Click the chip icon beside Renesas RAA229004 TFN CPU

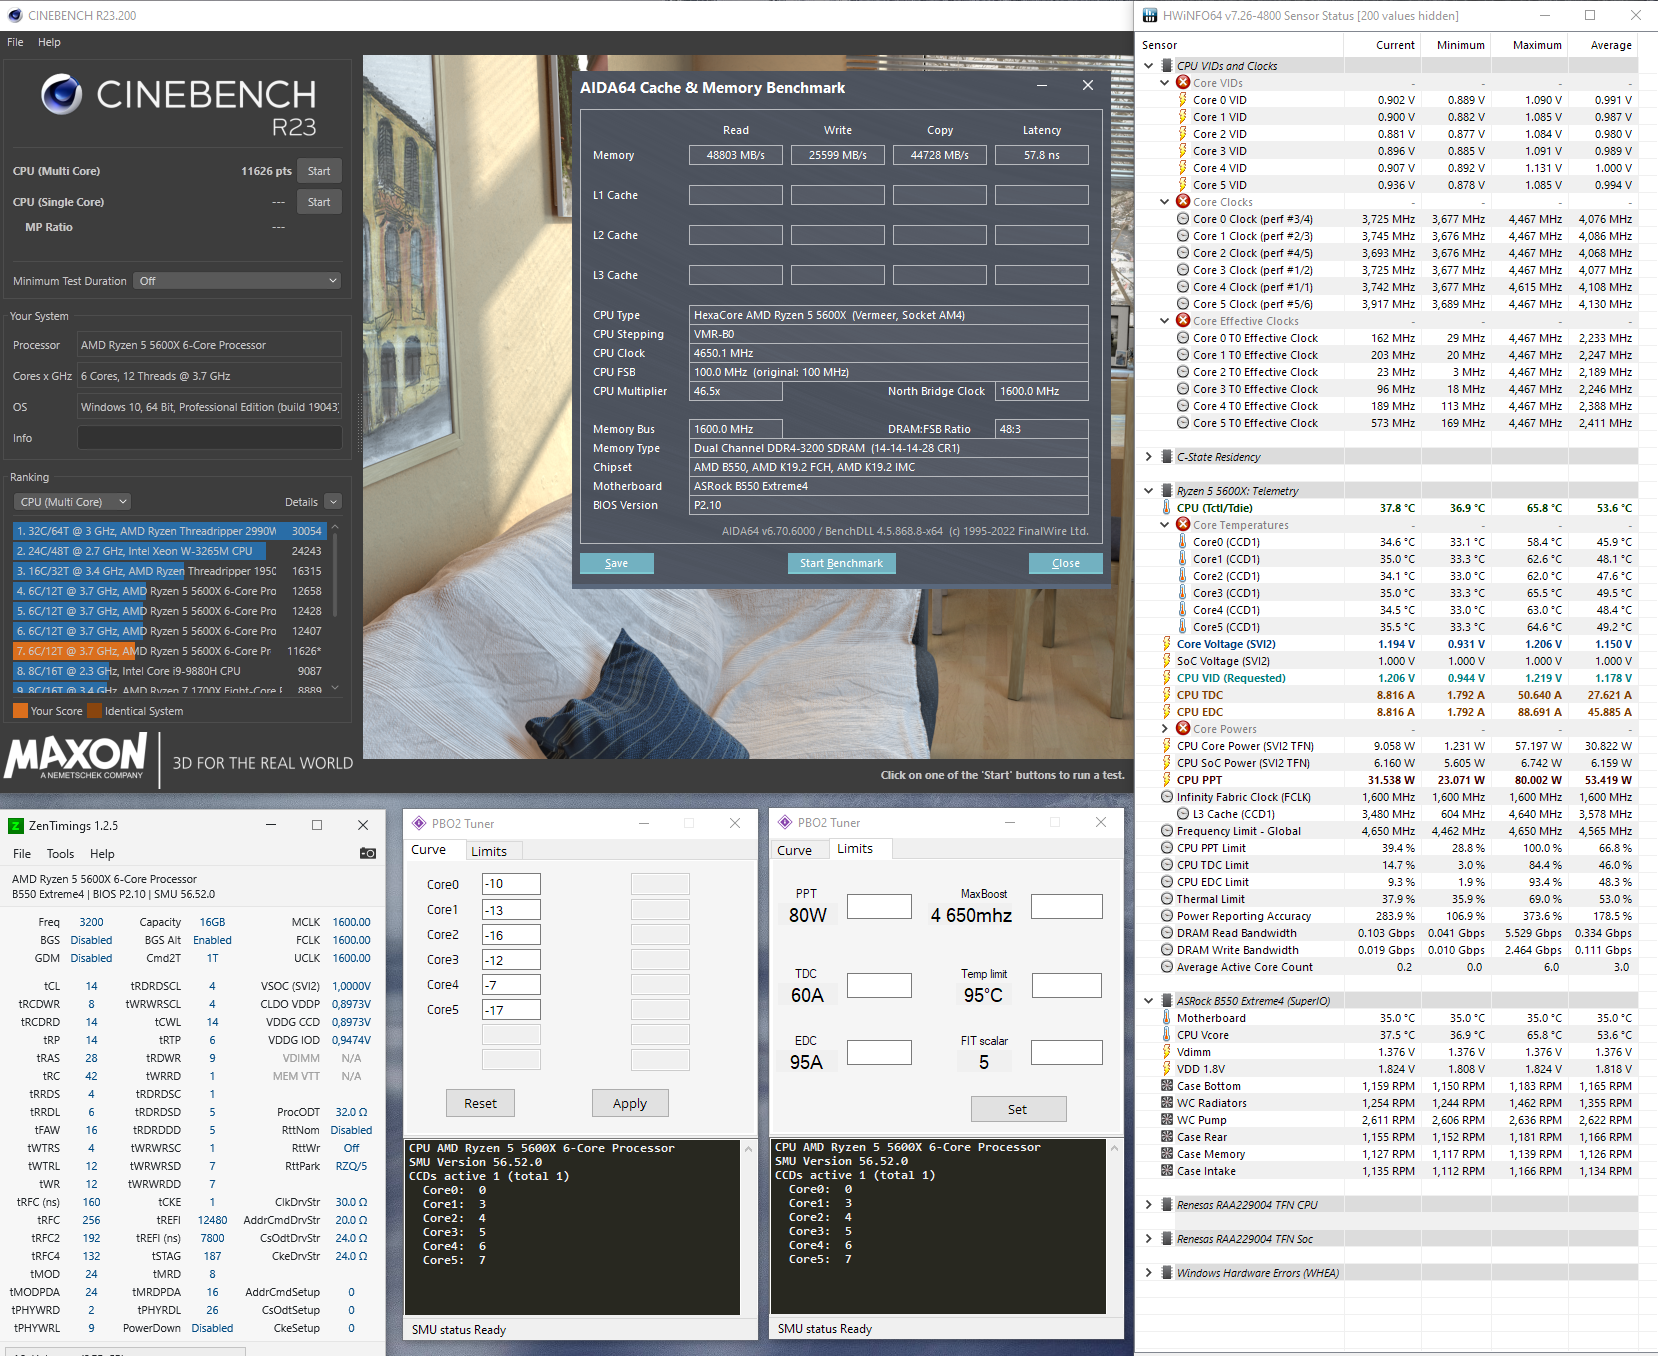[1167, 1205]
